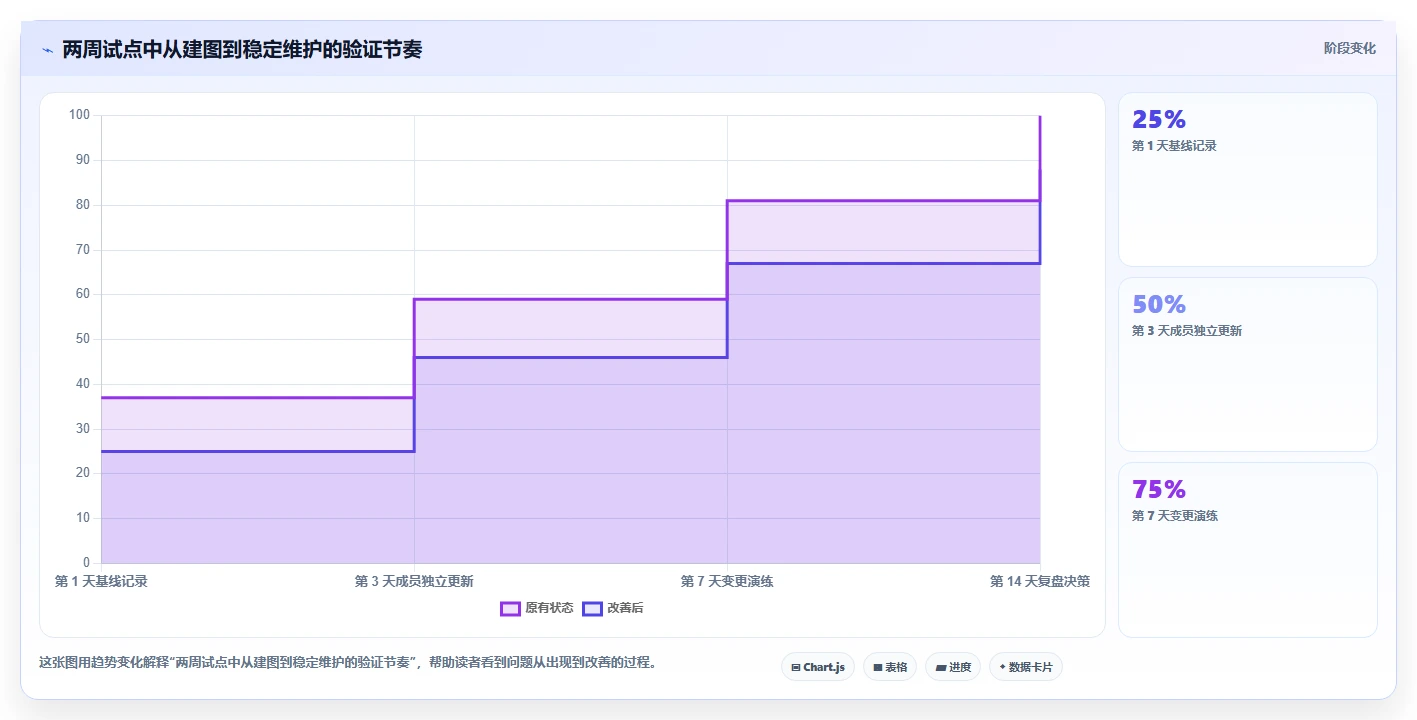
Task: Click the y-axis value 100
Action: click(79, 115)
